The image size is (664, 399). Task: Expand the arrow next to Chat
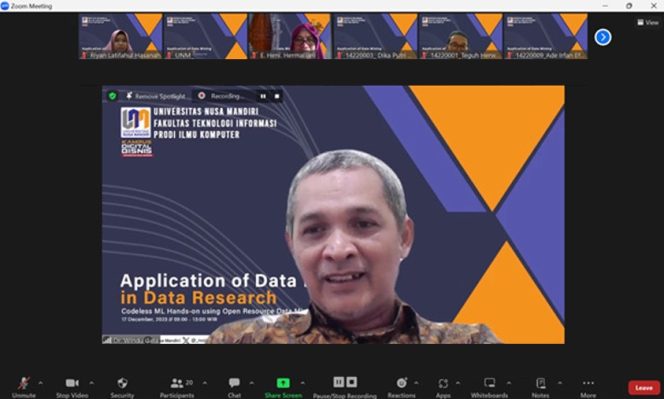click(x=252, y=383)
